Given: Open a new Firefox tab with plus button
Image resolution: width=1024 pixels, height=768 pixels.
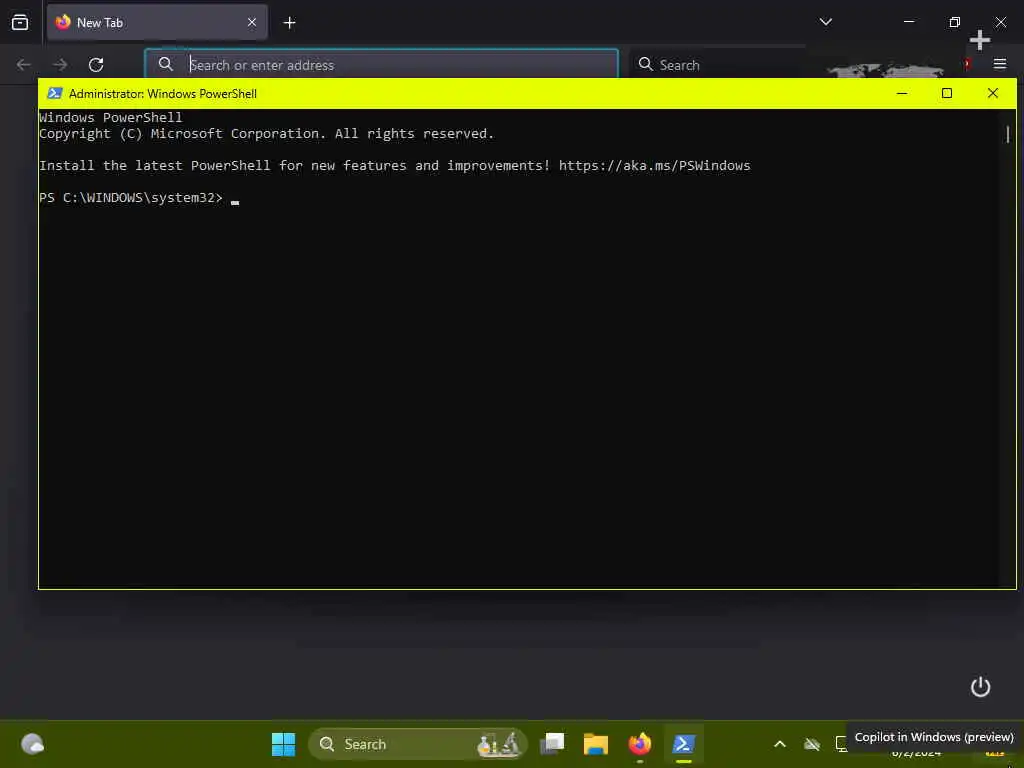Looking at the screenshot, I should pos(289,23).
